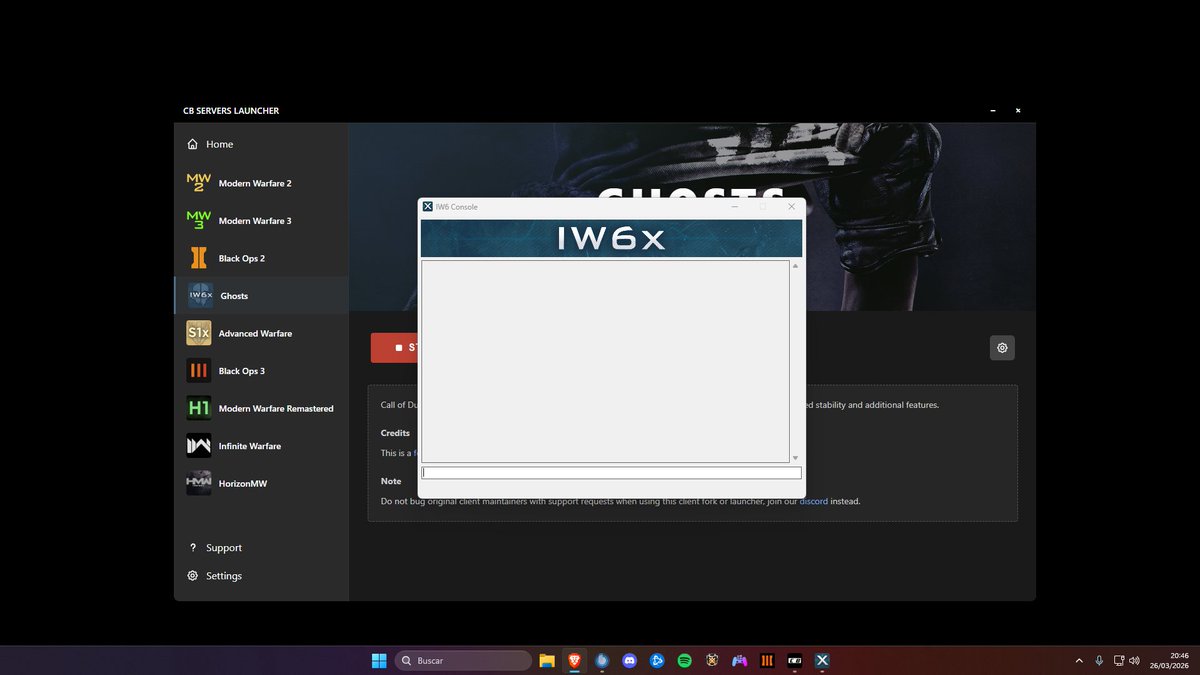Click the Buscar taskbar search box
This screenshot has height=675, width=1200.
pyautogui.click(x=463, y=661)
